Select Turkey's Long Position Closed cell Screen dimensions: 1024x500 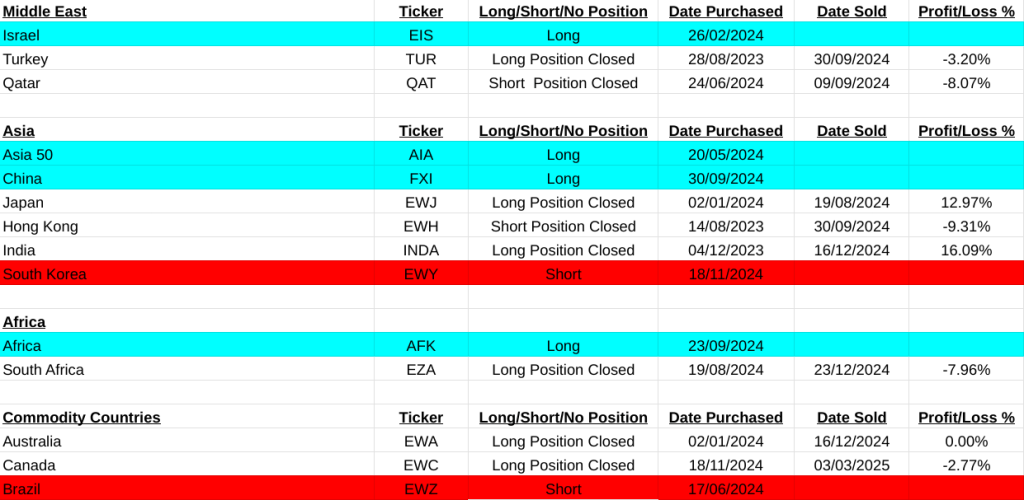click(563, 59)
